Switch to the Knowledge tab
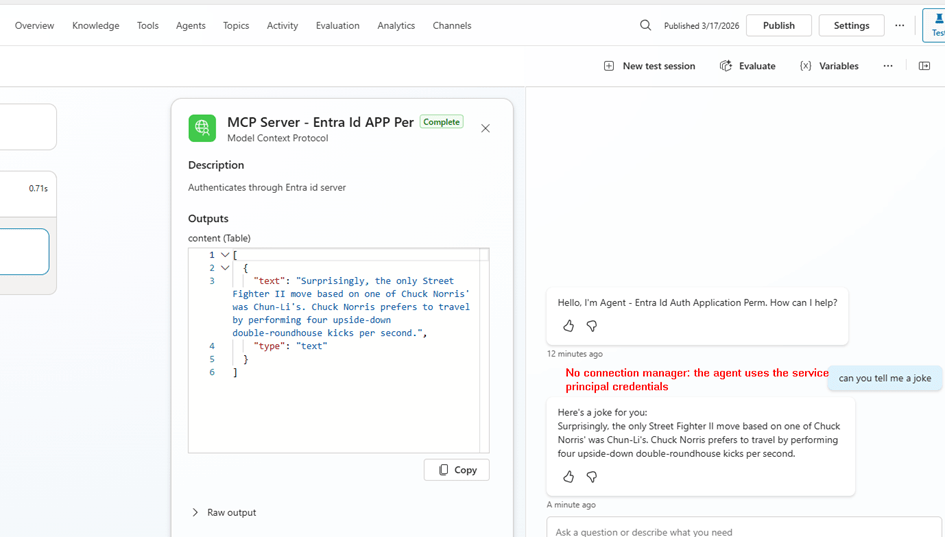The height and width of the screenshot is (537, 945). [95, 25]
